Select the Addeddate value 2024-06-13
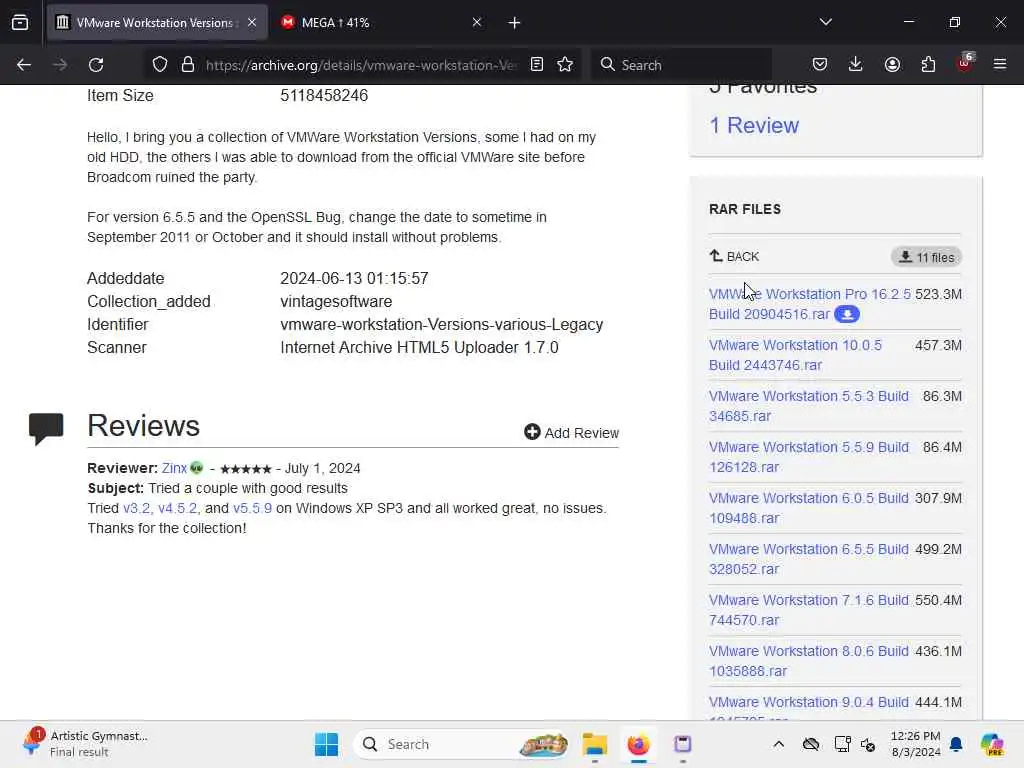 354,278
